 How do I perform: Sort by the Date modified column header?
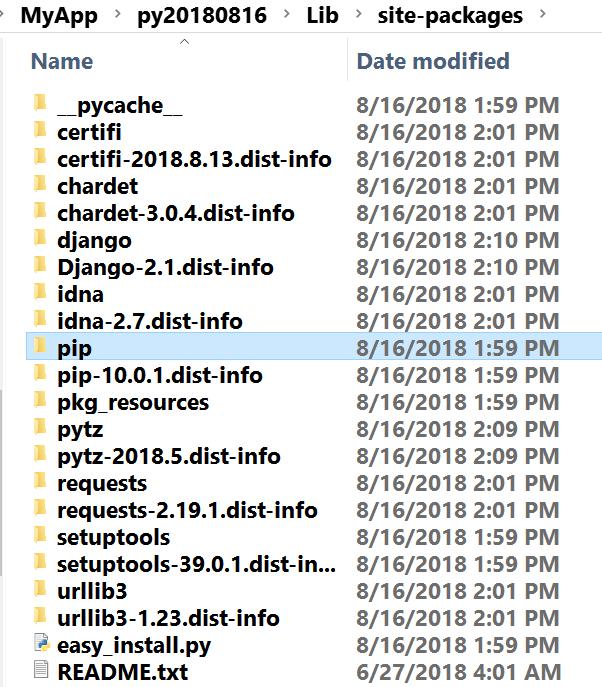(x=433, y=61)
